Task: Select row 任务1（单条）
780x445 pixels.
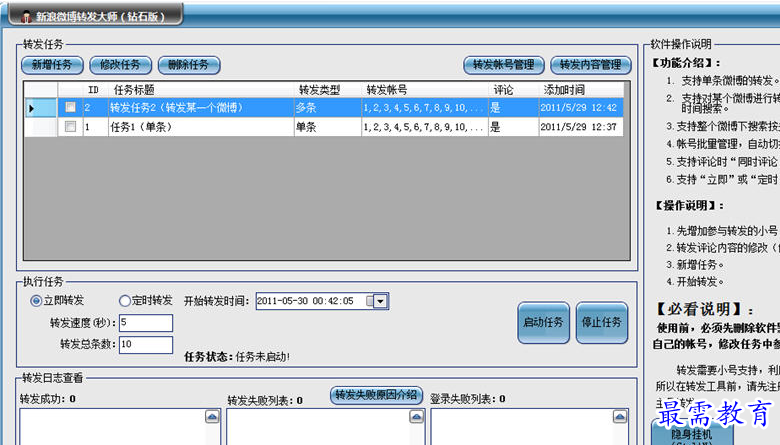Action: (323, 127)
